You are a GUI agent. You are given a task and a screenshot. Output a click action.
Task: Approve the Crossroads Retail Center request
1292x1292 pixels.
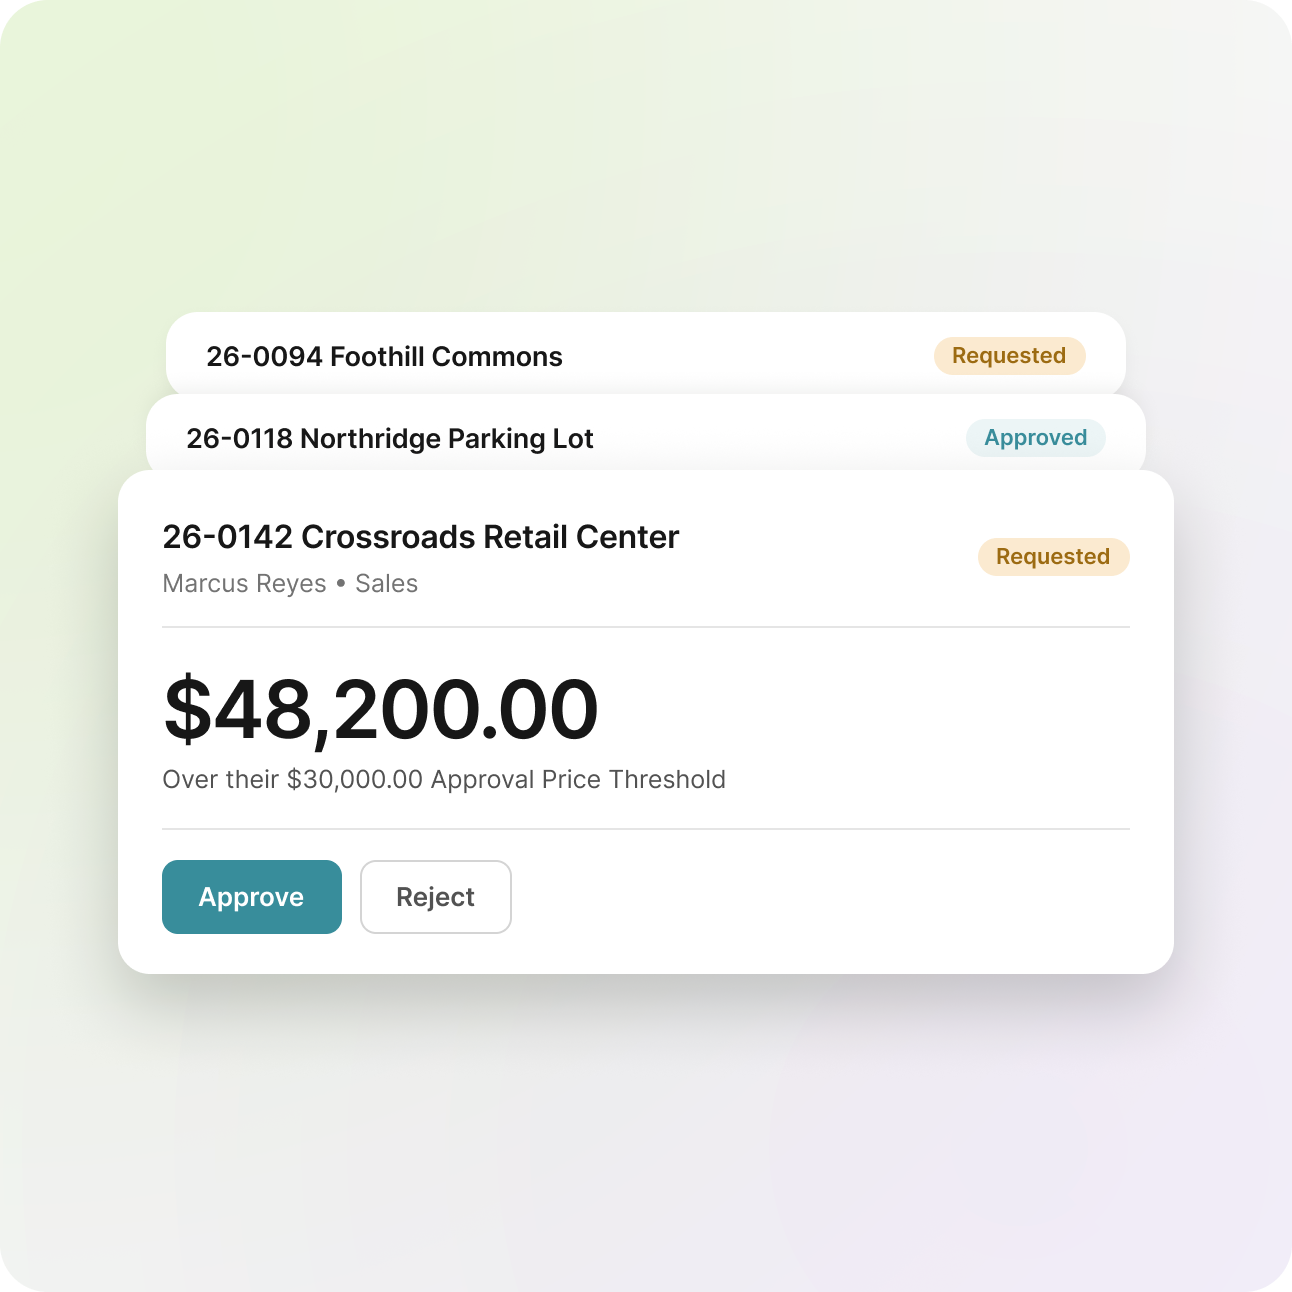(252, 897)
